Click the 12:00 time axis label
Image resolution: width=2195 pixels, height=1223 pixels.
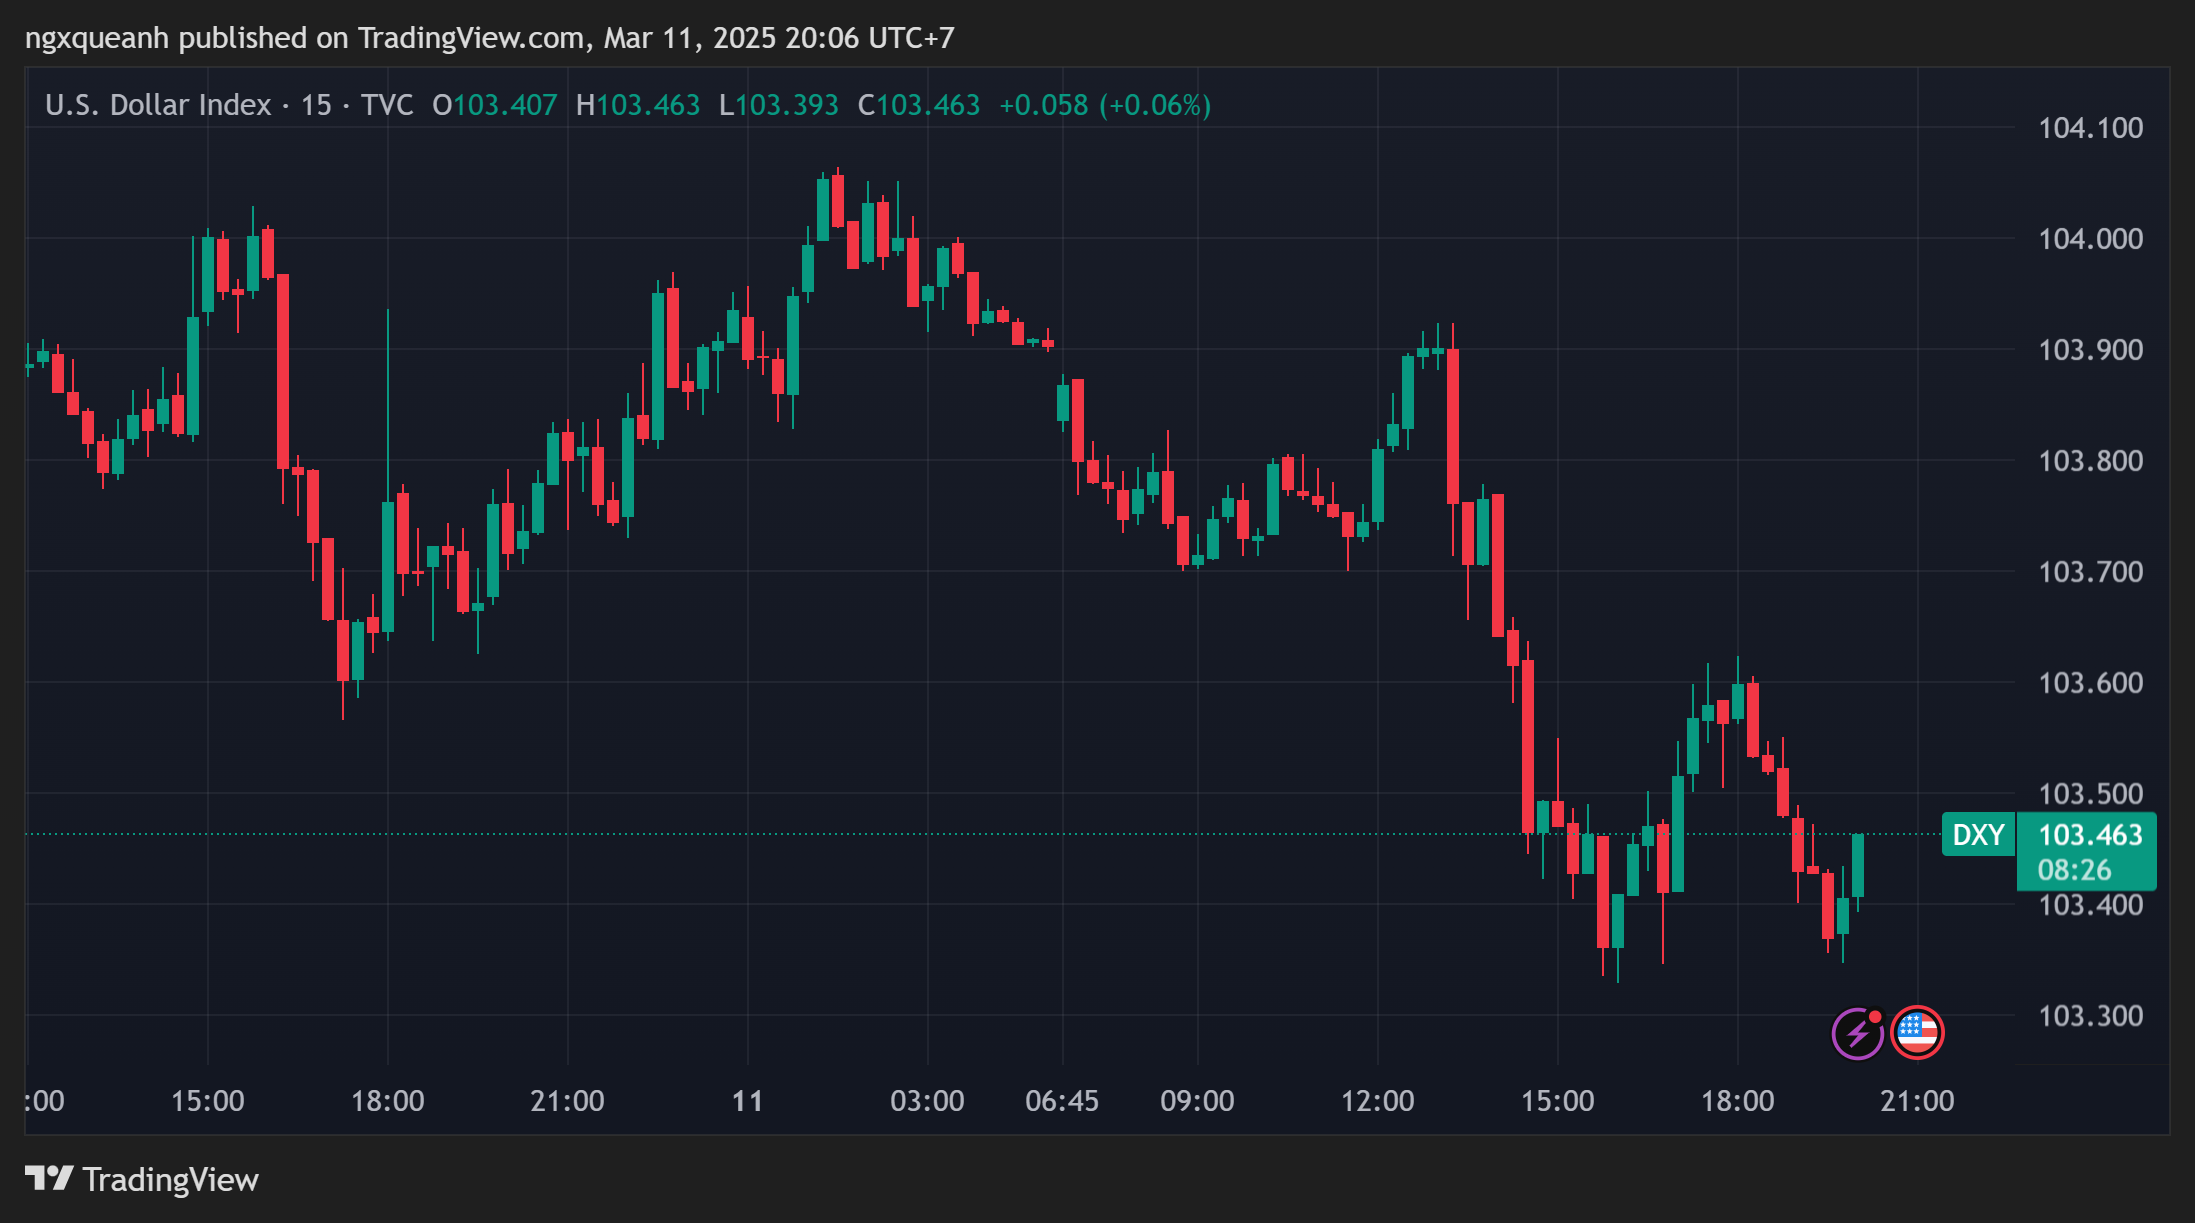pos(1377,1101)
